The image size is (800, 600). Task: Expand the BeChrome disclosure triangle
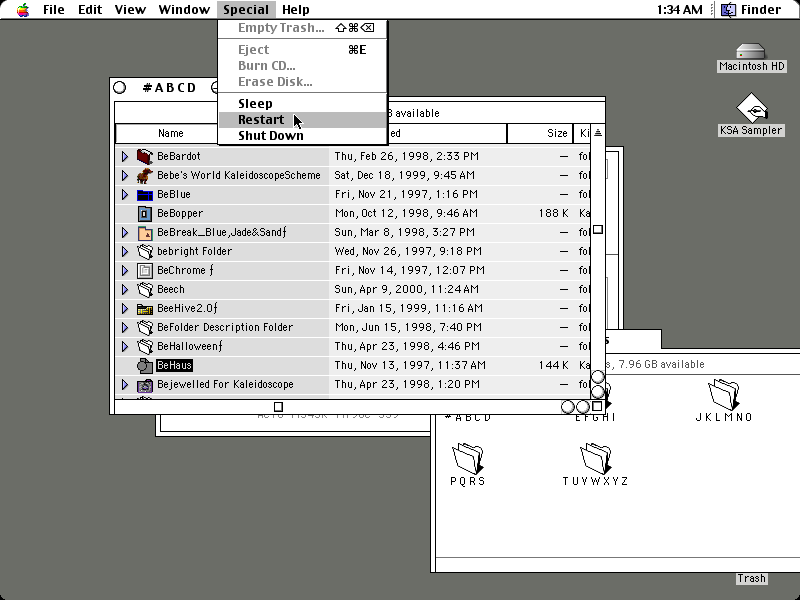124,270
